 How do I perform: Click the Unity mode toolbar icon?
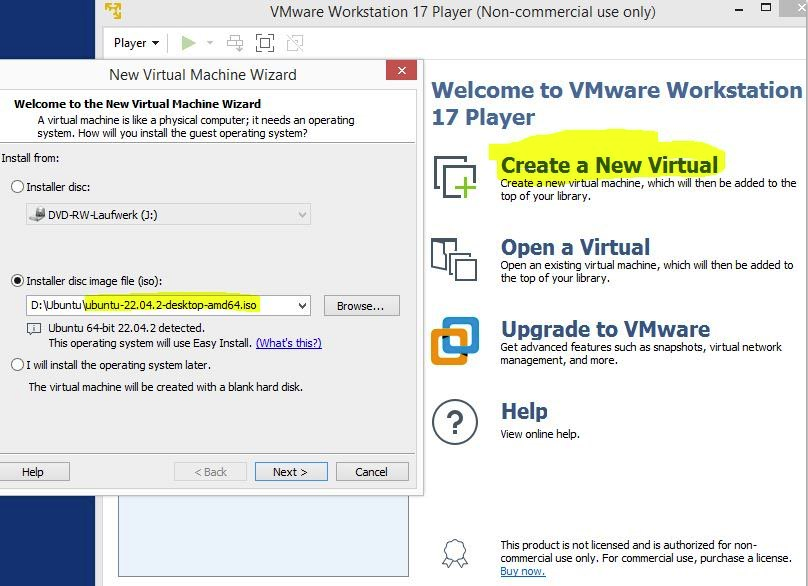click(x=295, y=43)
